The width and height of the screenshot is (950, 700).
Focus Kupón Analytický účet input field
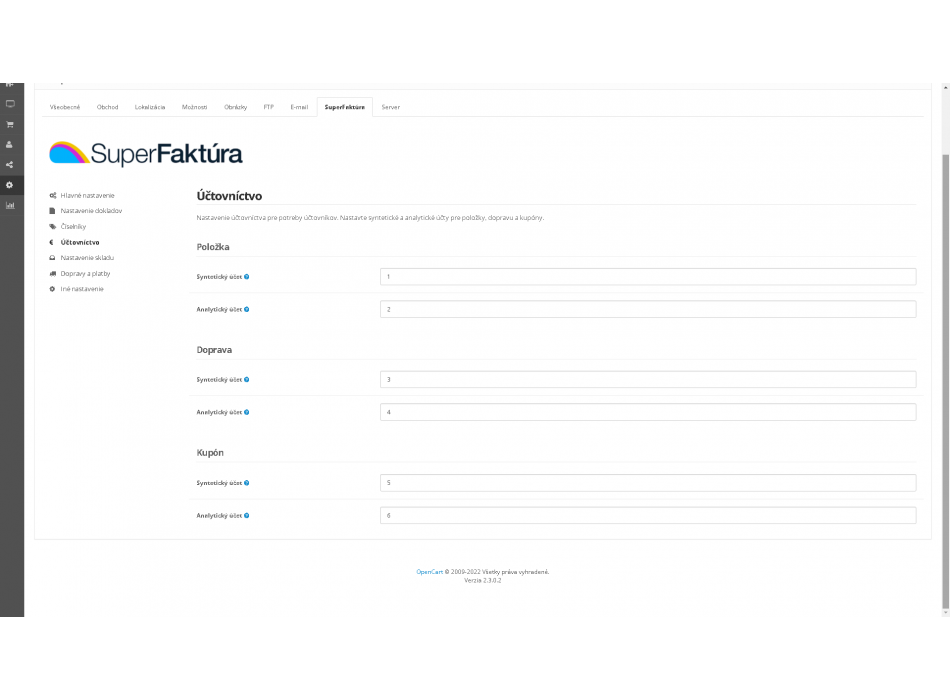pyautogui.click(x=648, y=516)
